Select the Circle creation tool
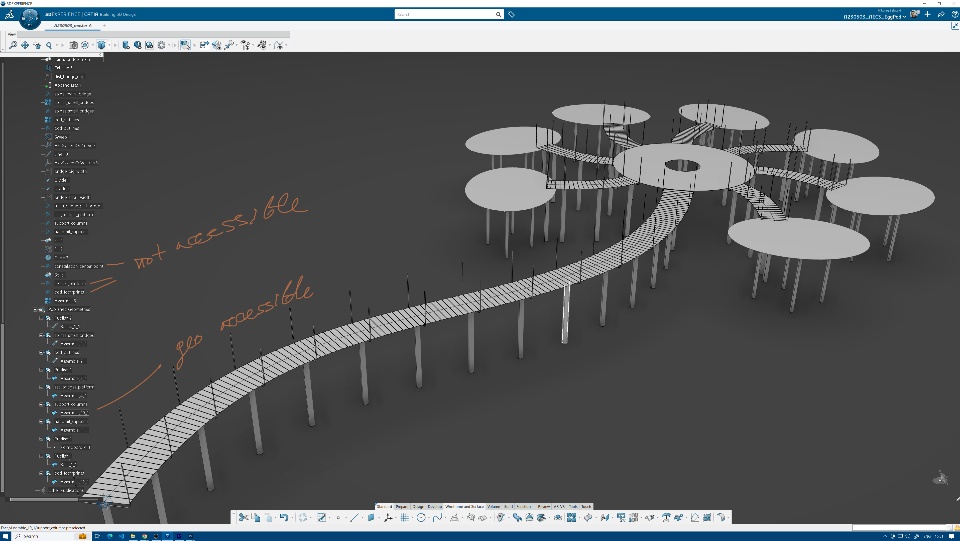Screen dimensions: 960x541 point(421,517)
